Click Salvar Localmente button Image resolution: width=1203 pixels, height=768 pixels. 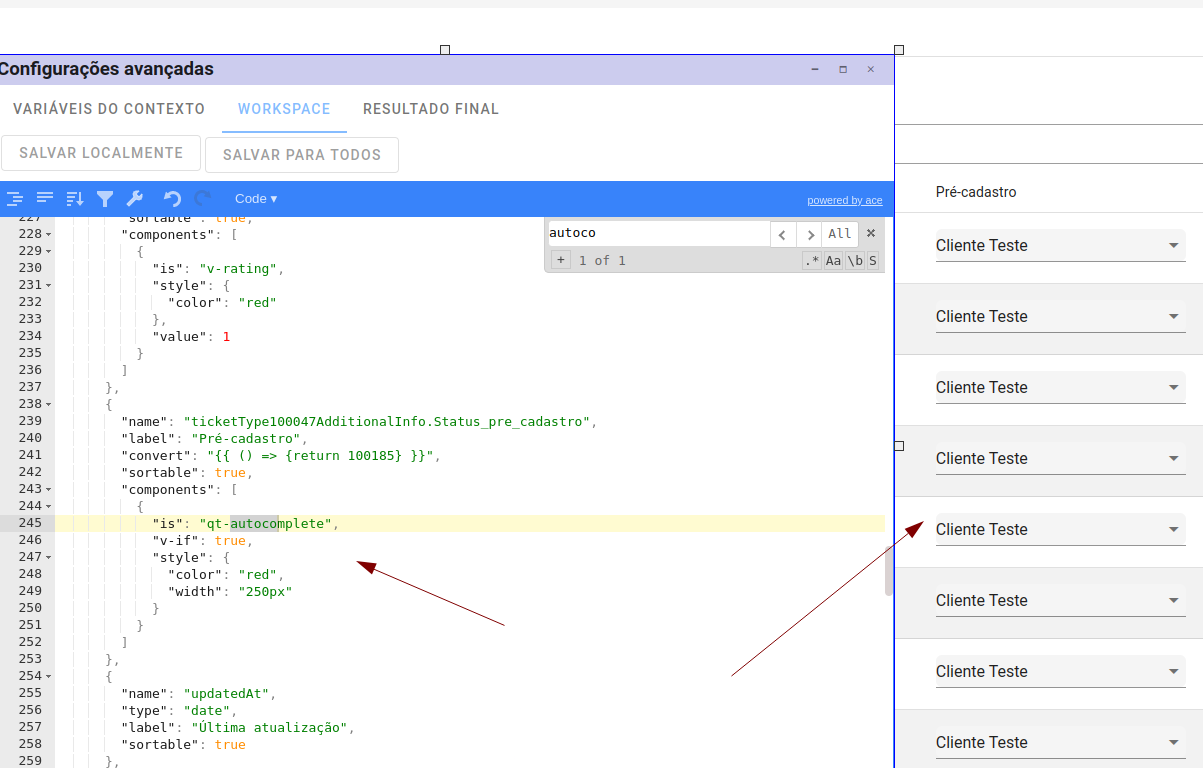(101, 153)
